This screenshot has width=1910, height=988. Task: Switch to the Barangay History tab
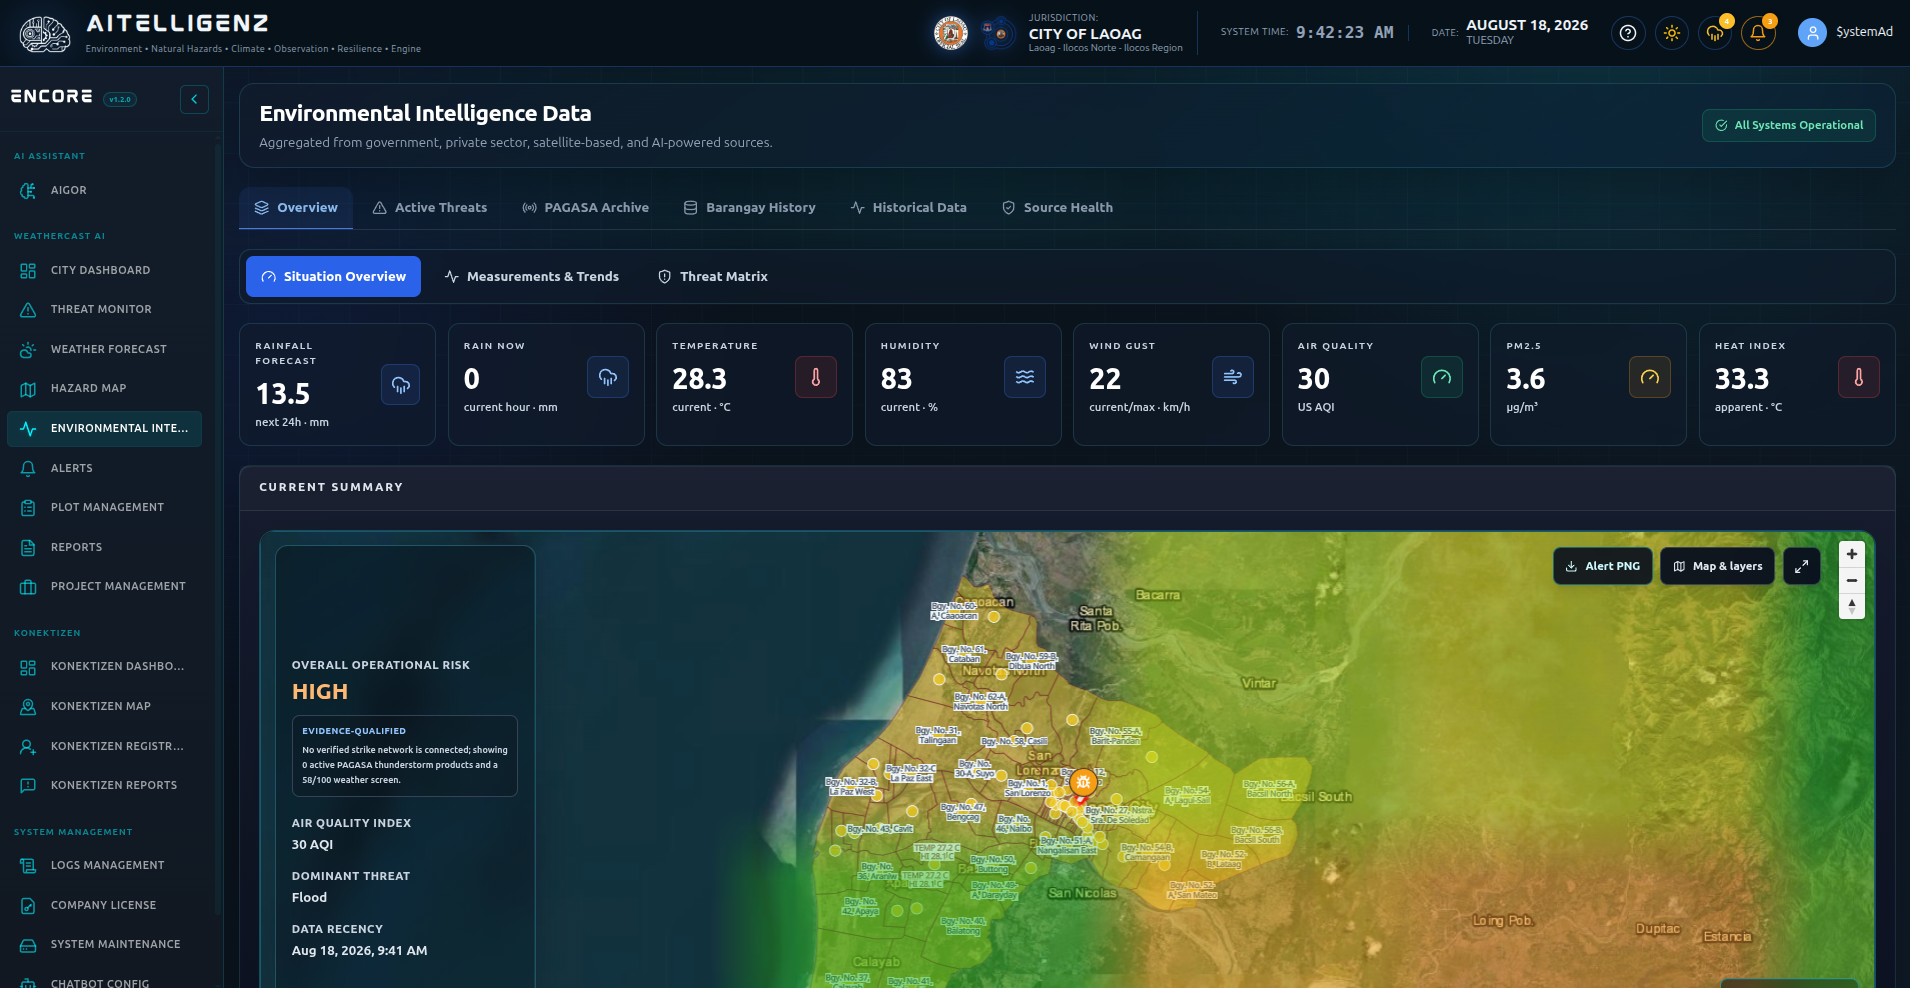pos(750,208)
